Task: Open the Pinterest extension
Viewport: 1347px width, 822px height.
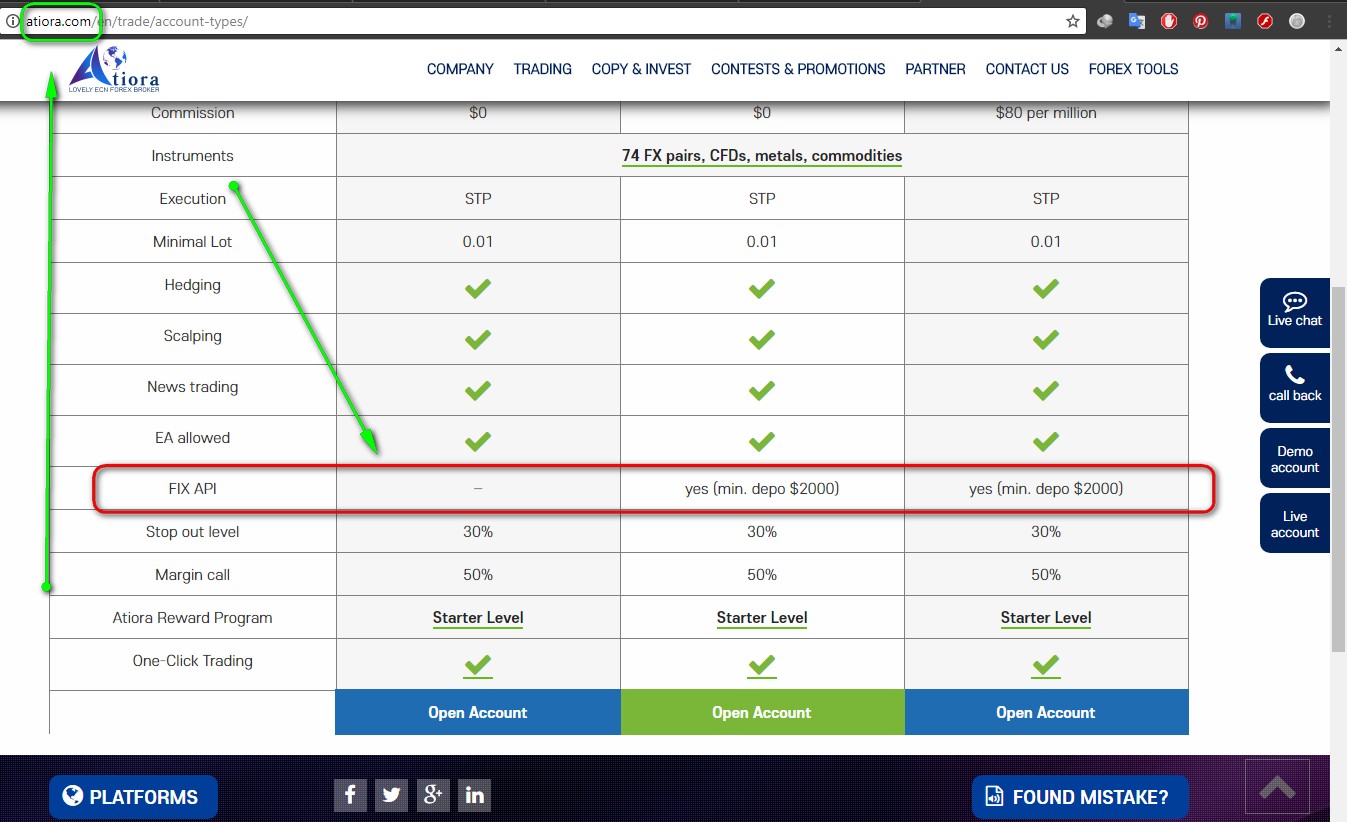Action: point(1201,21)
